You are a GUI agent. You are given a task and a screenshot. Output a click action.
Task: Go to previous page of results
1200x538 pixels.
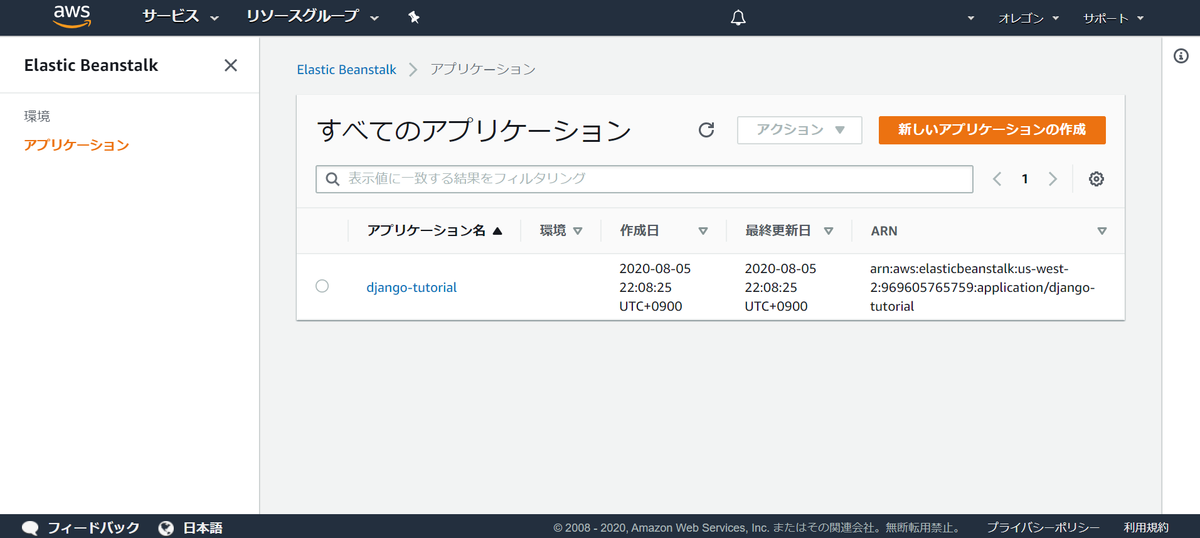(x=997, y=179)
